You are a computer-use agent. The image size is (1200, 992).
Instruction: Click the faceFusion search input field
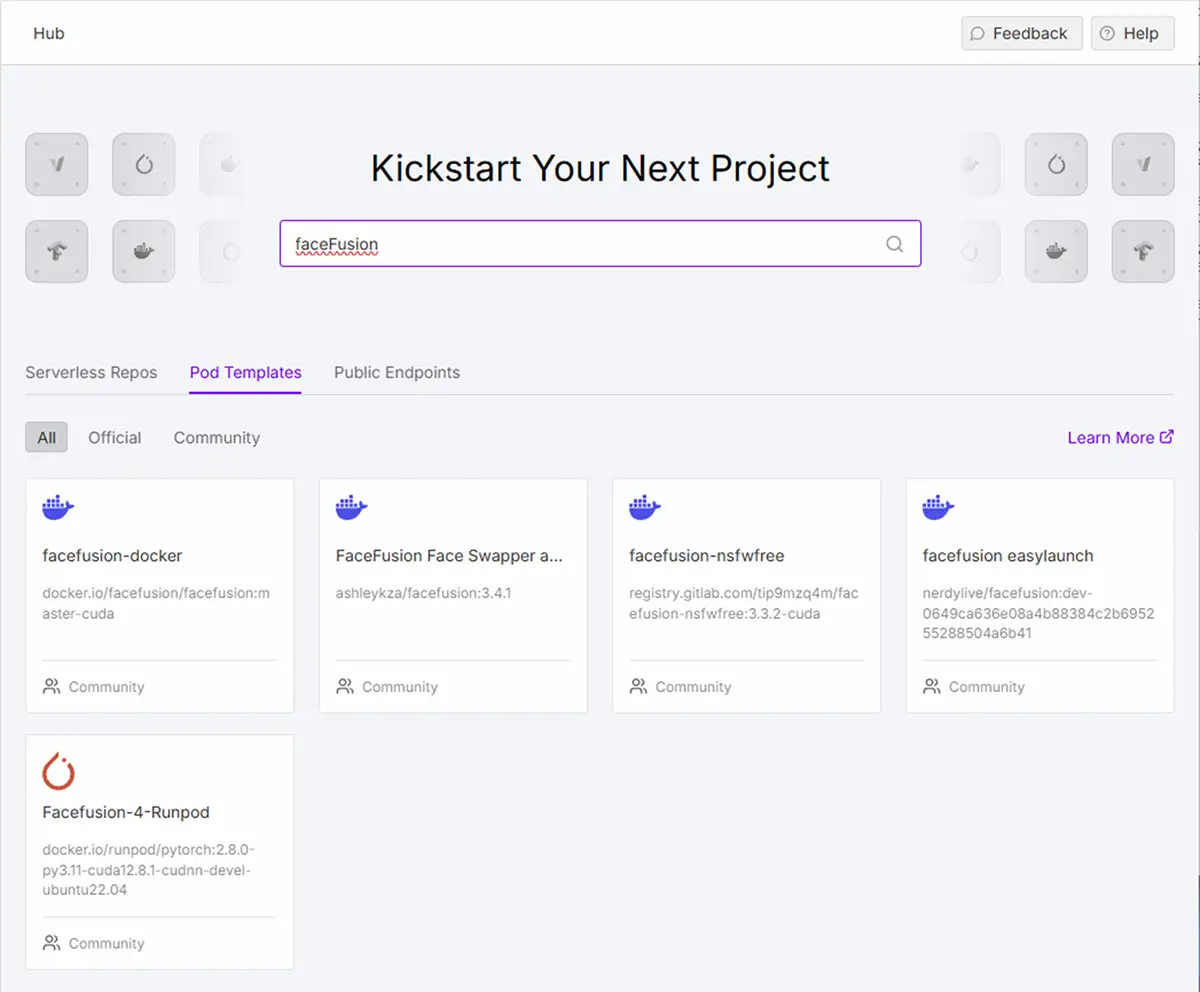(580, 244)
